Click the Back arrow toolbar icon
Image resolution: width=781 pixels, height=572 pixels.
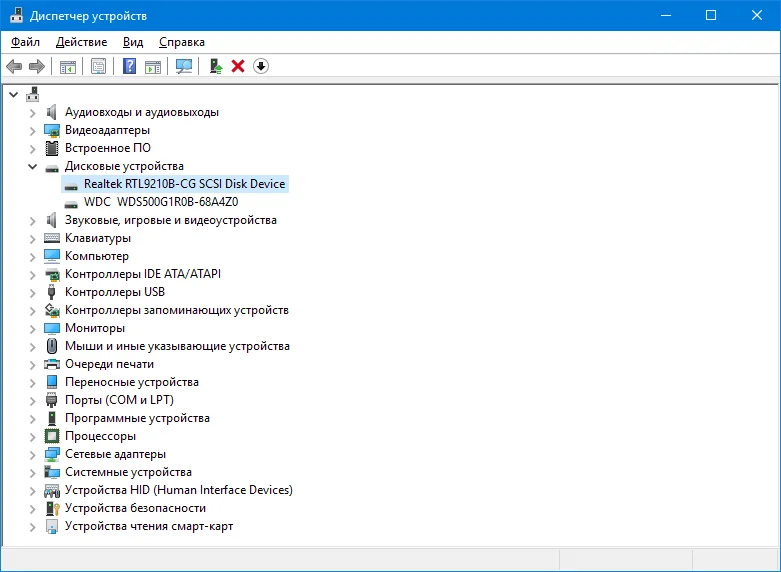[14, 66]
